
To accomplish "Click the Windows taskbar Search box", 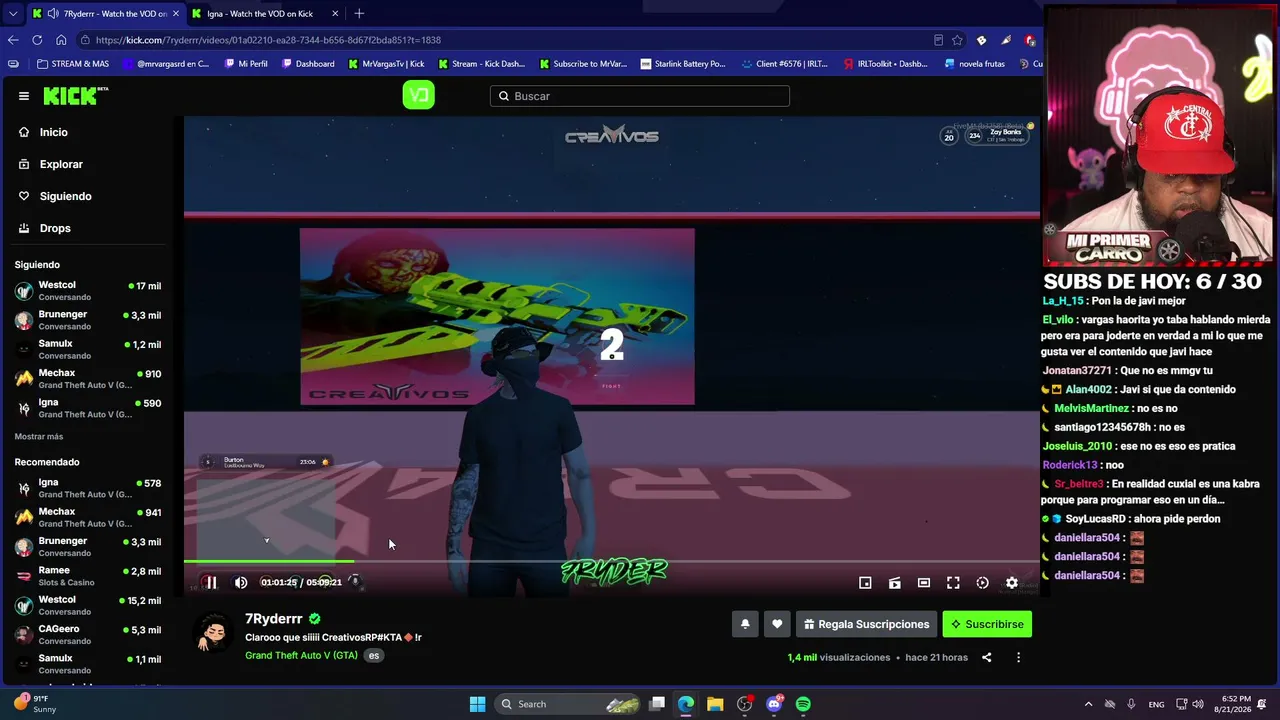I will click(x=567, y=704).
